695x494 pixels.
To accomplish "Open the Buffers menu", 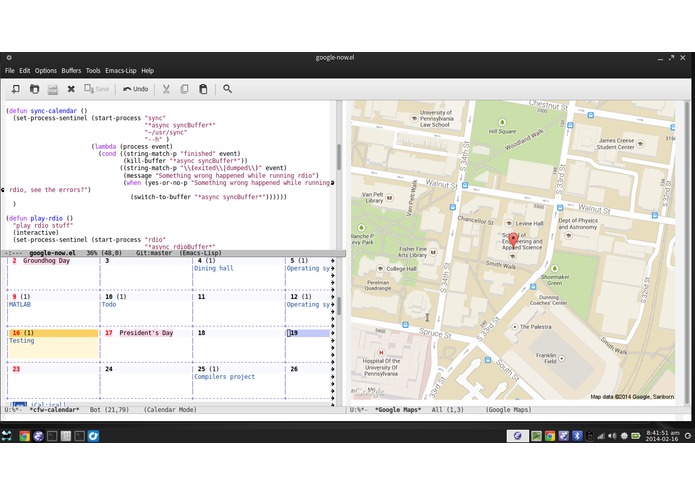I will coord(71,70).
